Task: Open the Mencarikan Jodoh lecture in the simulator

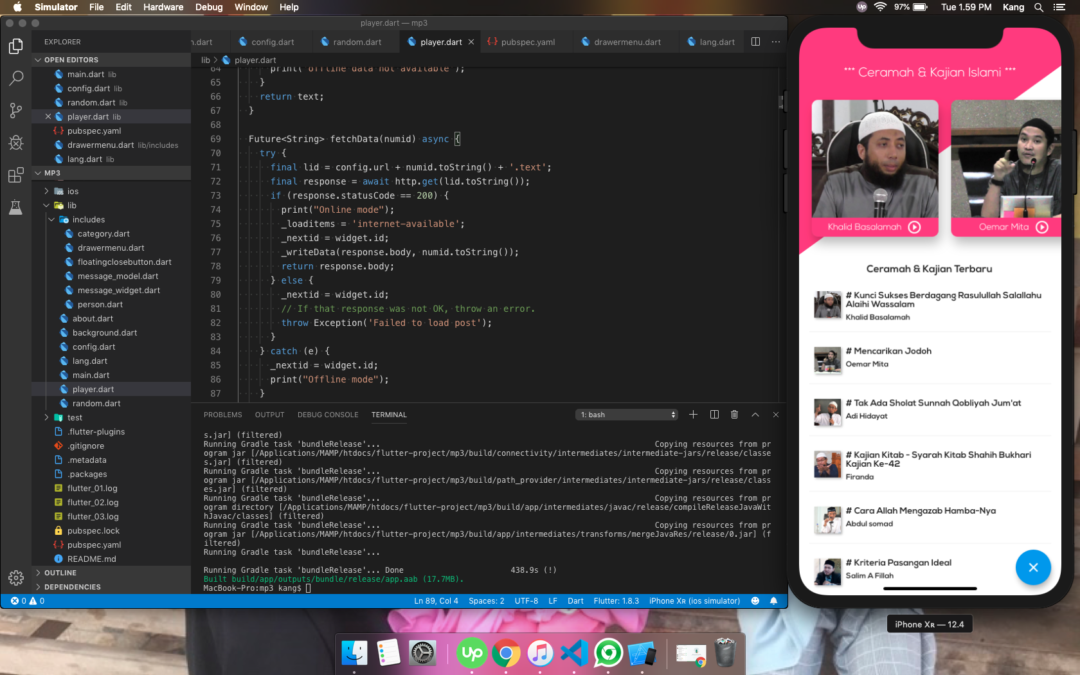Action: (929, 358)
